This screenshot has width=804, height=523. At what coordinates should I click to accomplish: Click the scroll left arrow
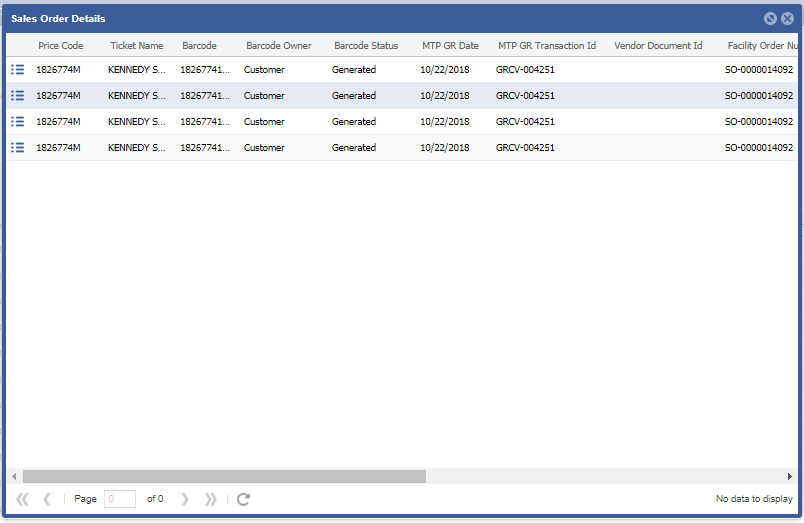[14, 477]
